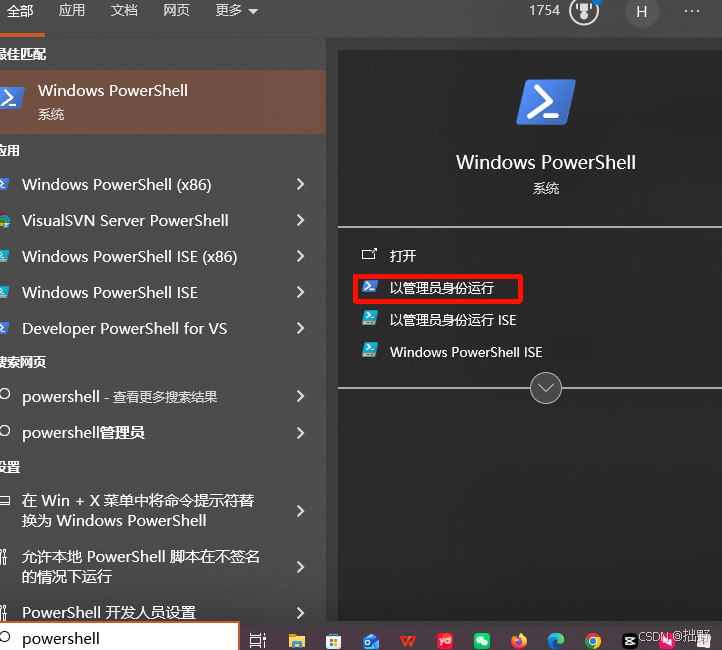Expand powershell管理员 suggestion arrow

coord(301,433)
